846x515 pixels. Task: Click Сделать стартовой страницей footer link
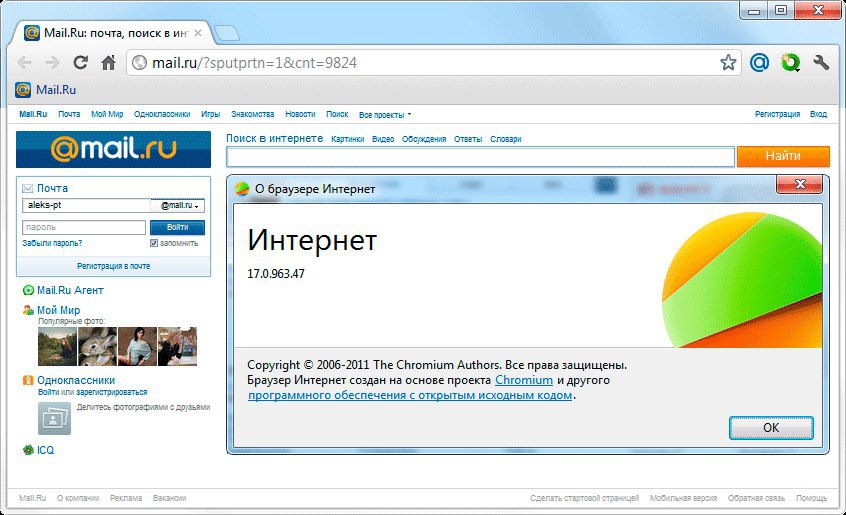click(x=584, y=498)
